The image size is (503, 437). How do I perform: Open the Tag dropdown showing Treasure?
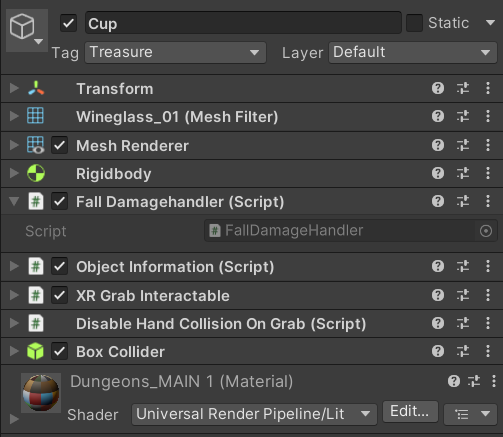point(175,52)
